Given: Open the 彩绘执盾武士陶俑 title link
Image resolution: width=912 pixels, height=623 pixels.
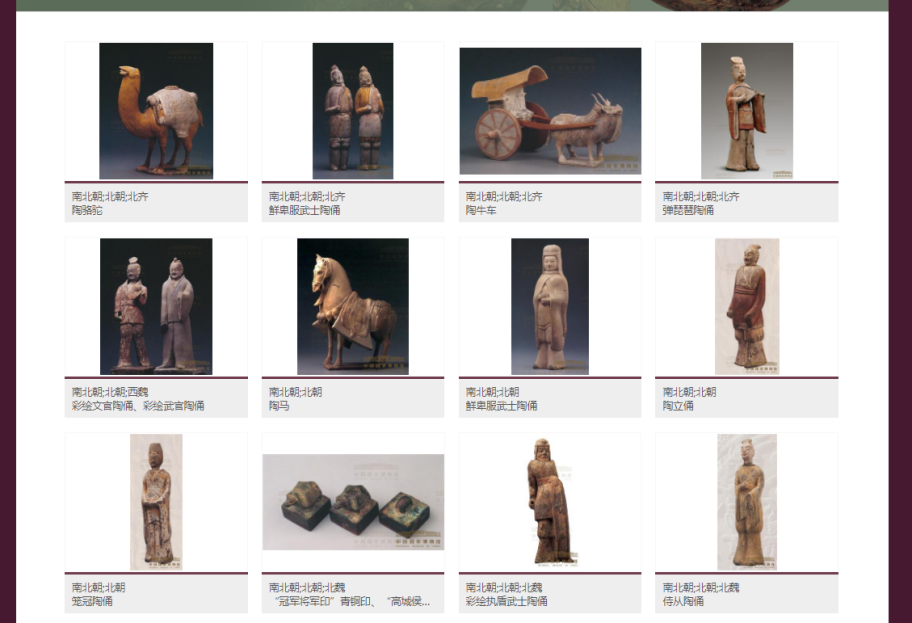Looking at the screenshot, I should pos(506,602).
